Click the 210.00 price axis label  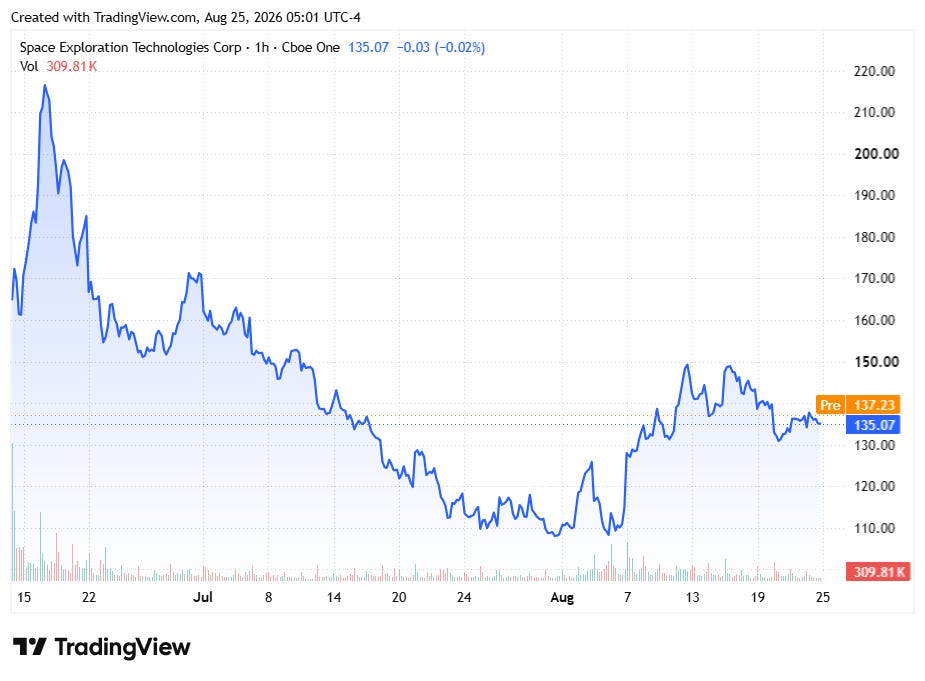[x=874, y=112]
